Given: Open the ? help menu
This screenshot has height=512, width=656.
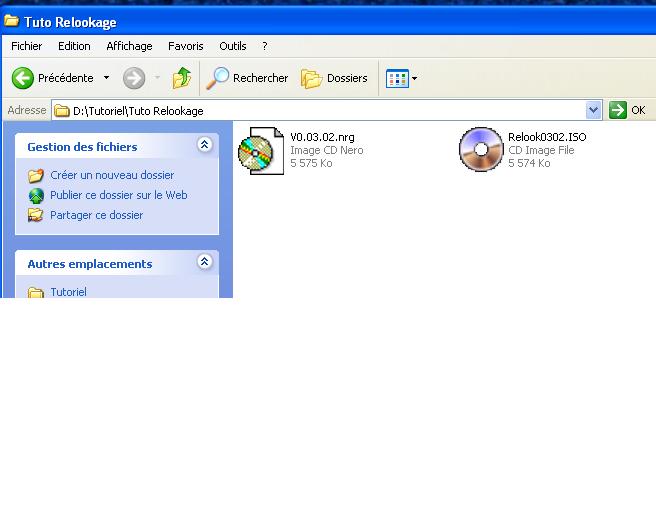Looking at the screenshot, I should (x=265, y=46).
